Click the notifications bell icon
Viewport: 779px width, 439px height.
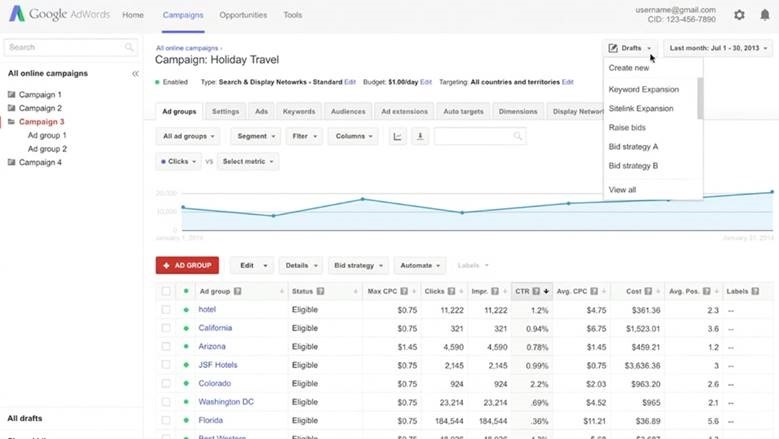point(765,15)
